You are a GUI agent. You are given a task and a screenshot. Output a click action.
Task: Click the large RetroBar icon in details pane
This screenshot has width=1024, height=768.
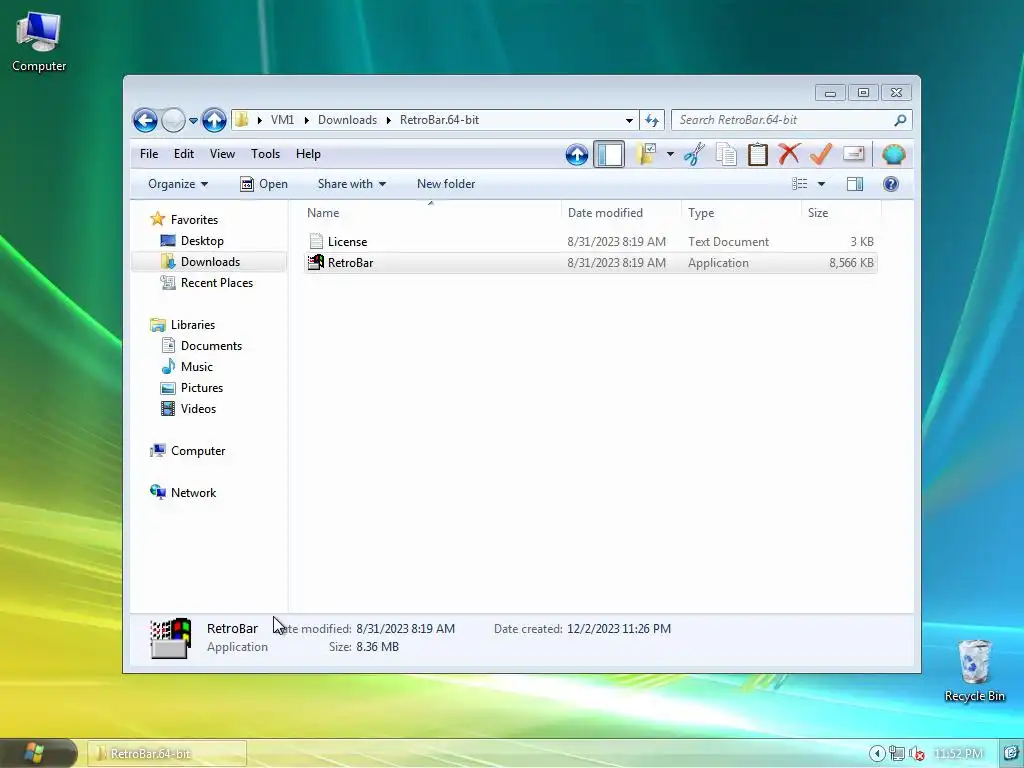(x=170, y=638)
